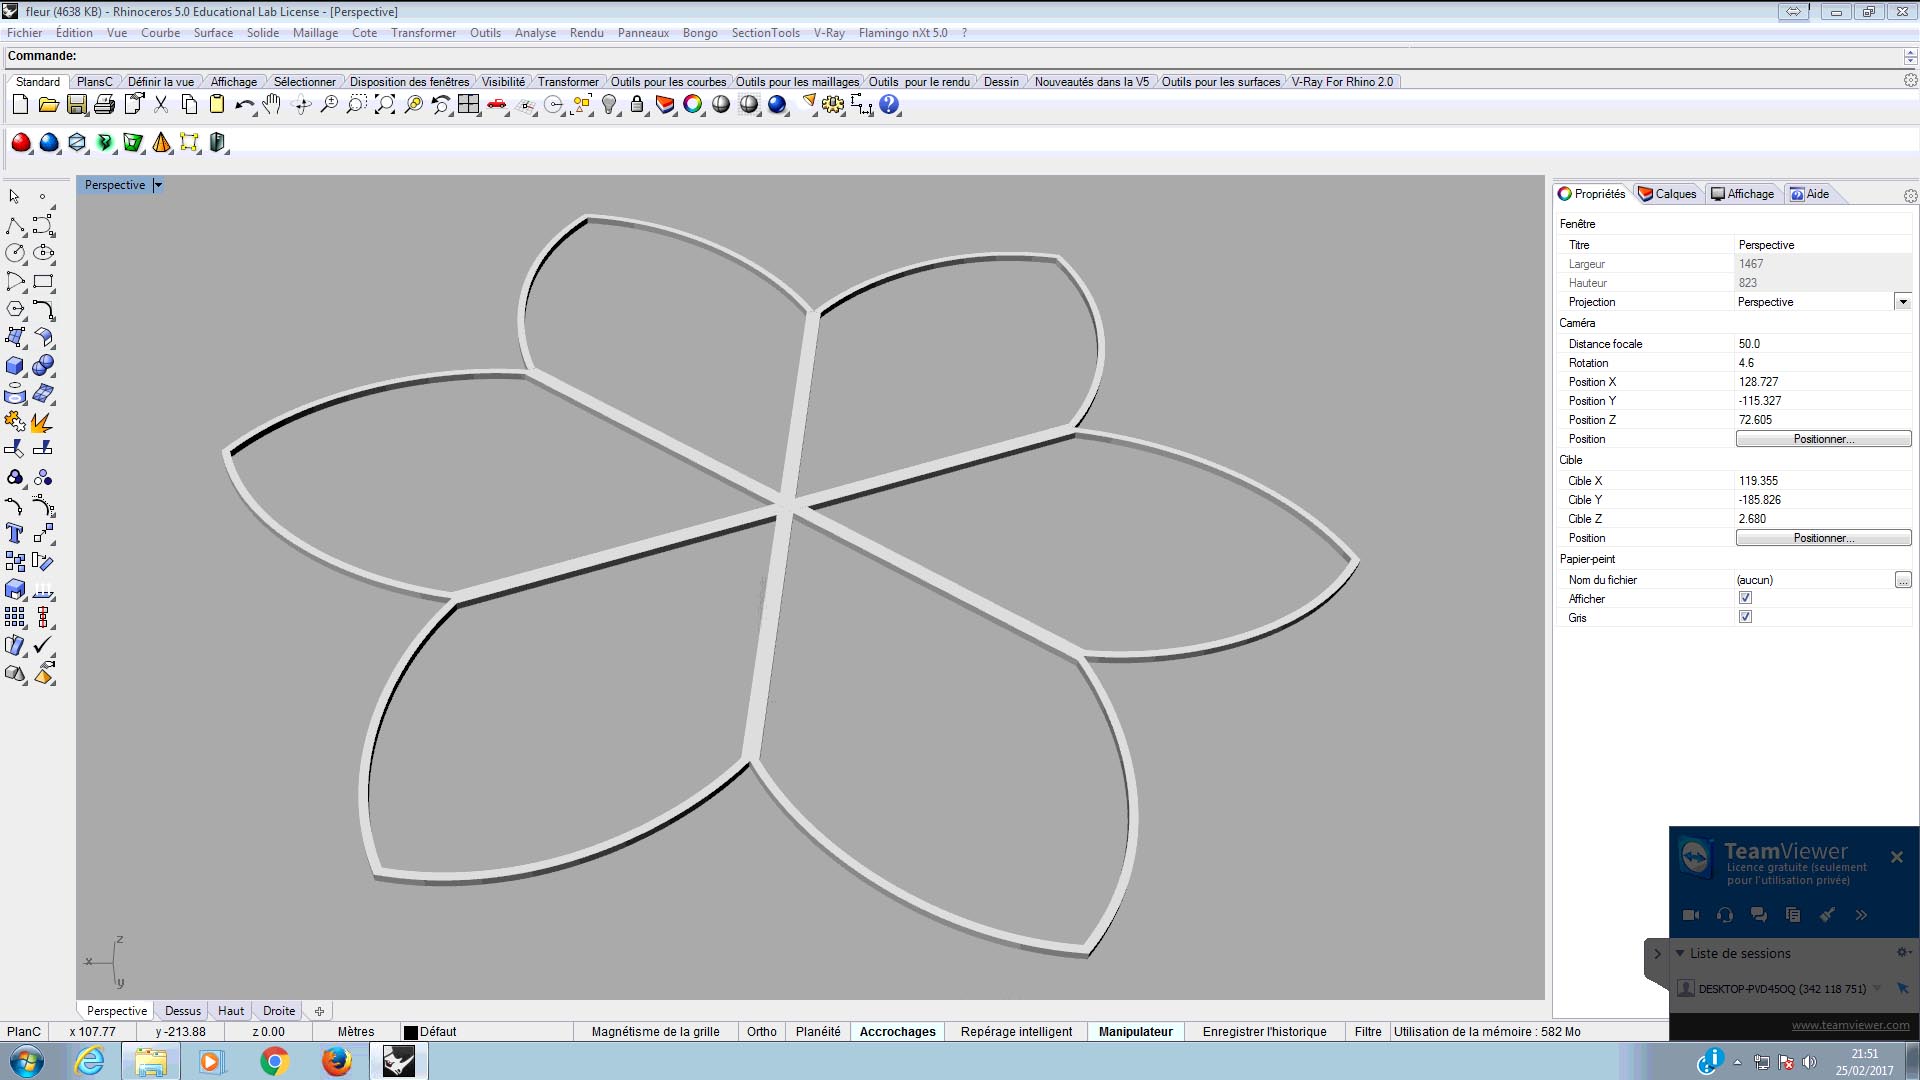Add a new viewport tab with plus
Viewport: 1920px width, 1080px height.
[319, 1011]
